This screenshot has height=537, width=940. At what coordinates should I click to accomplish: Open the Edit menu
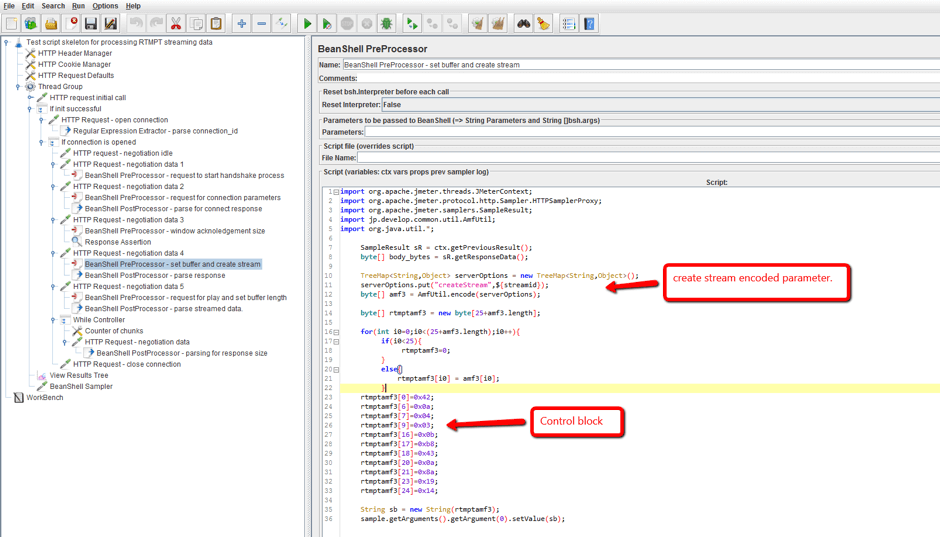[x=28, y=6]
